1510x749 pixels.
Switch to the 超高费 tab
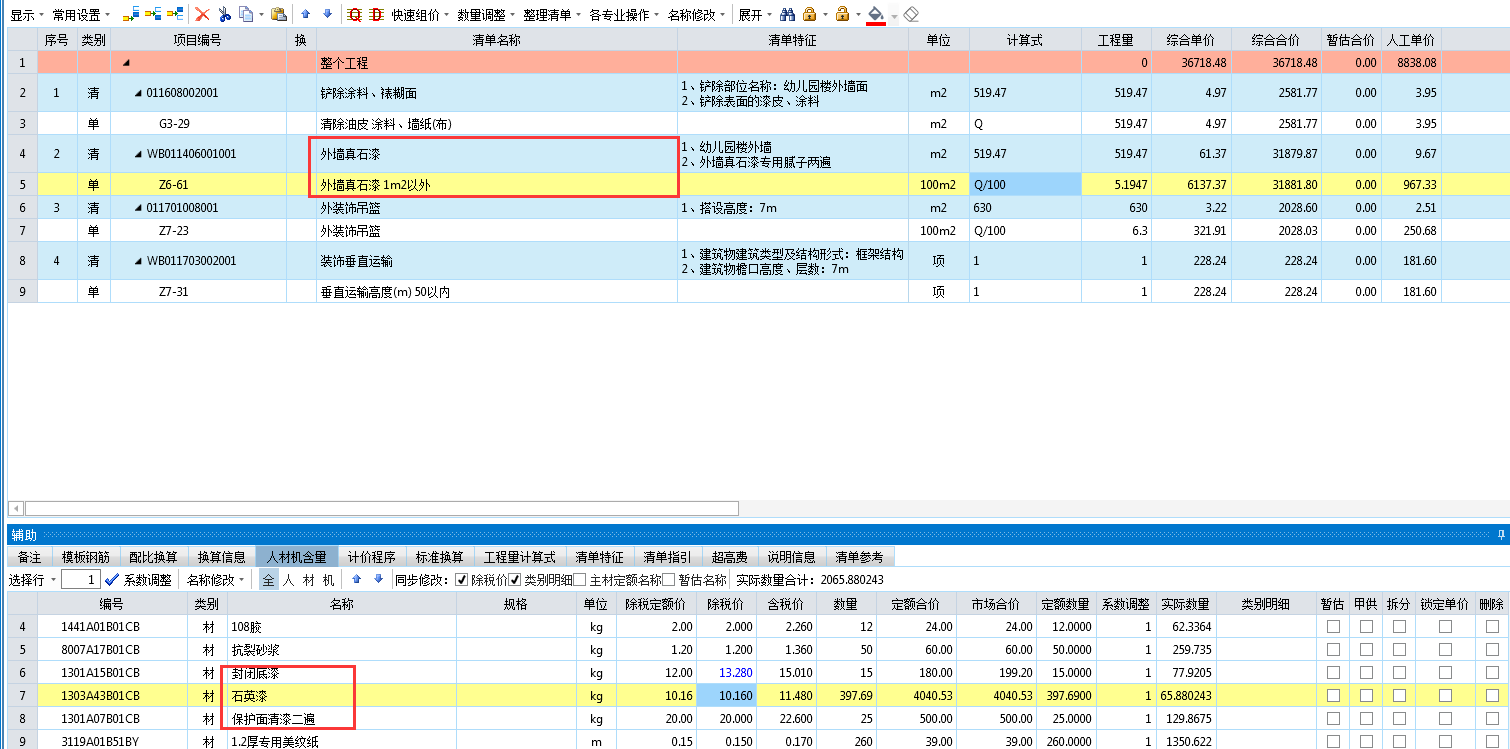tap(730, 557)
